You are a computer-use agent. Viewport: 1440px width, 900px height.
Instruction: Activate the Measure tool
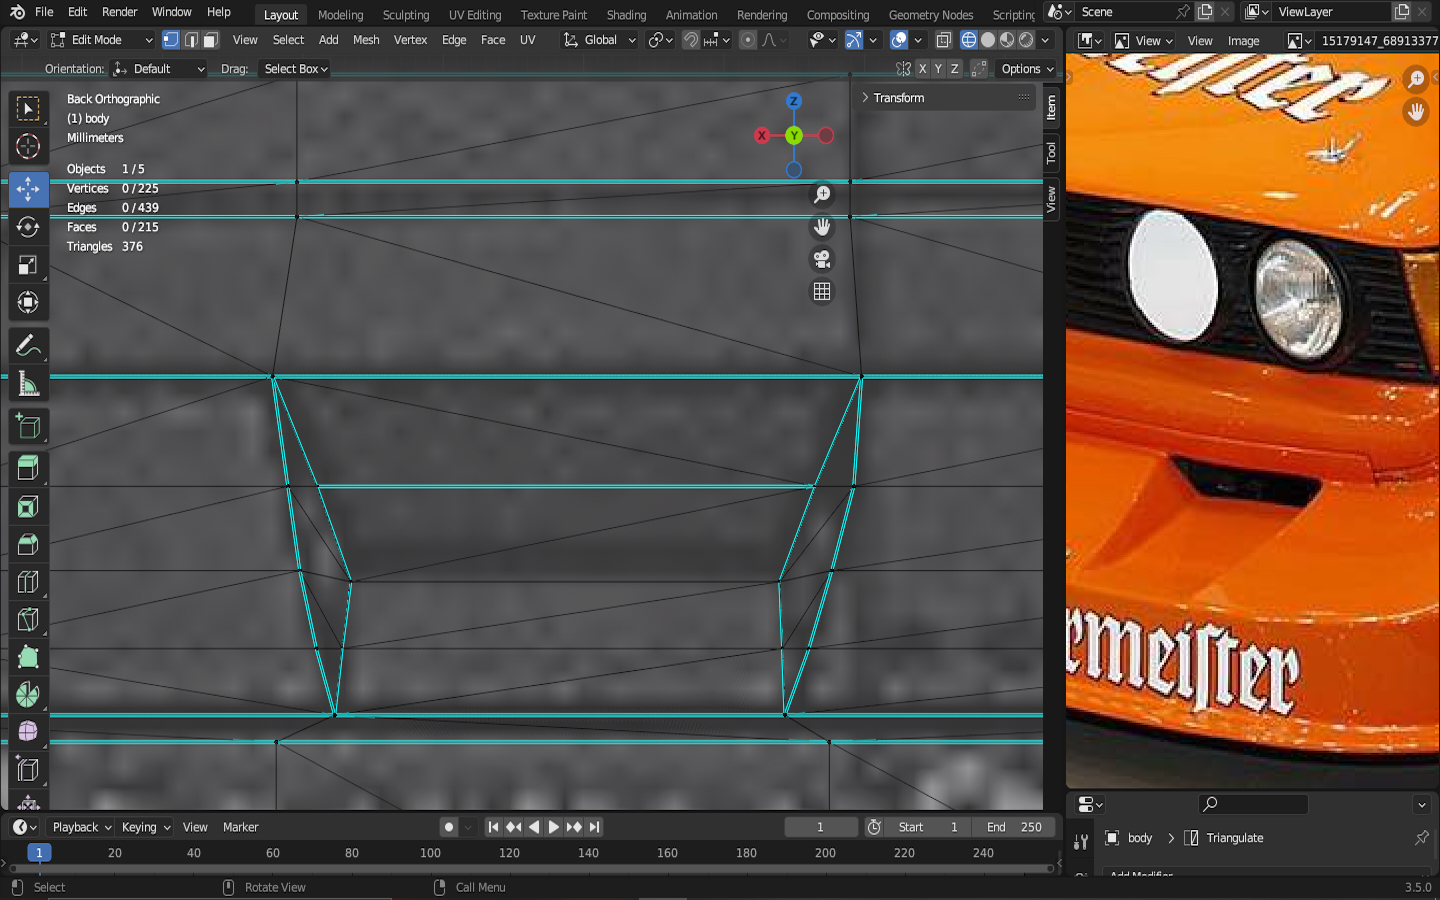[28, 384]
